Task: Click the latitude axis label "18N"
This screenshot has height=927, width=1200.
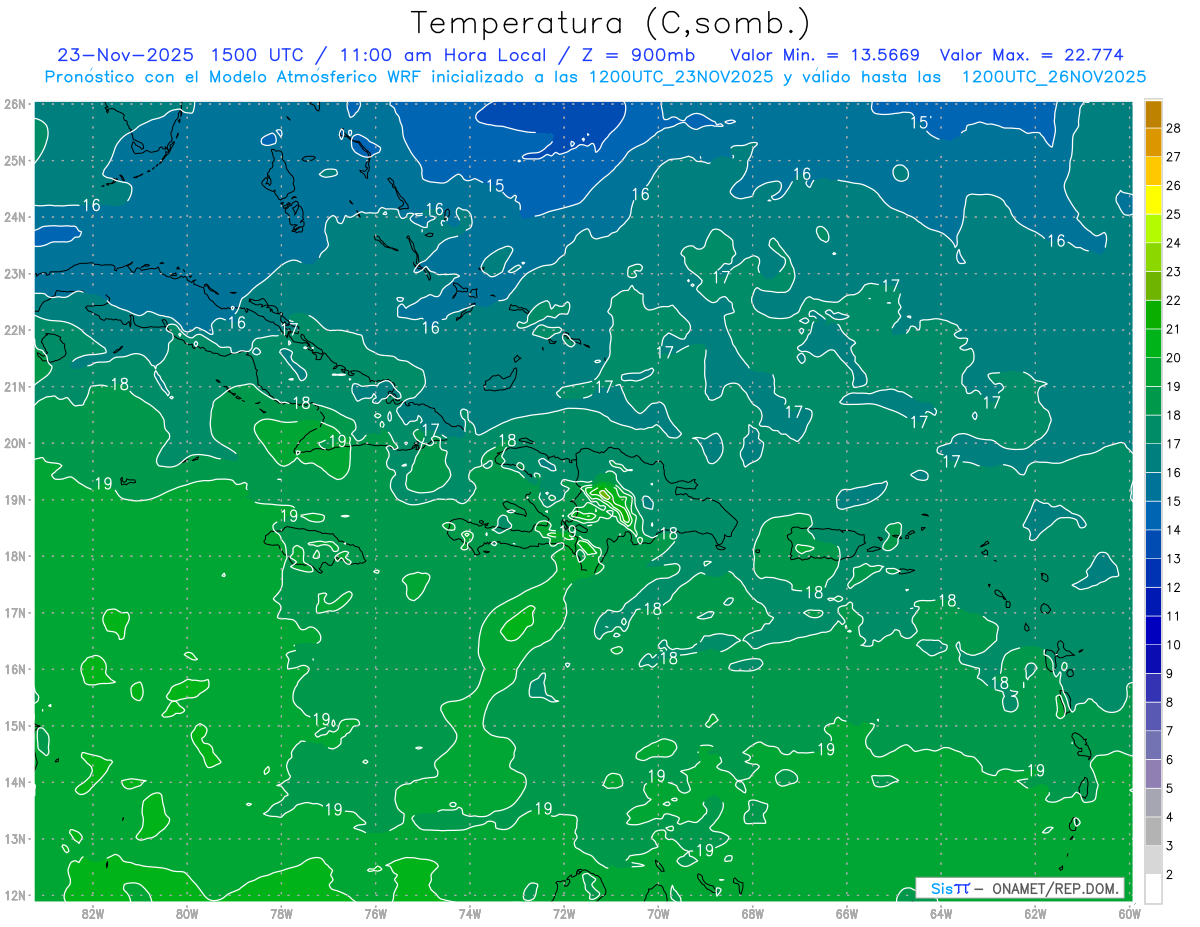Action: [15, 556]
